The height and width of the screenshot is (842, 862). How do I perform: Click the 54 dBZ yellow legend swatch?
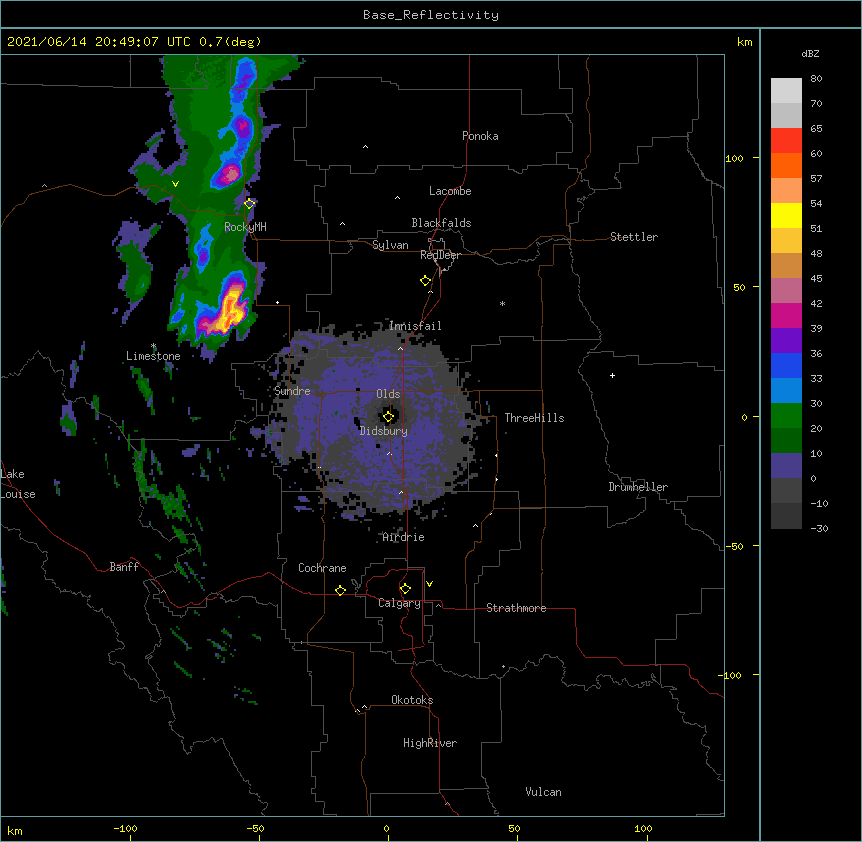786,215
